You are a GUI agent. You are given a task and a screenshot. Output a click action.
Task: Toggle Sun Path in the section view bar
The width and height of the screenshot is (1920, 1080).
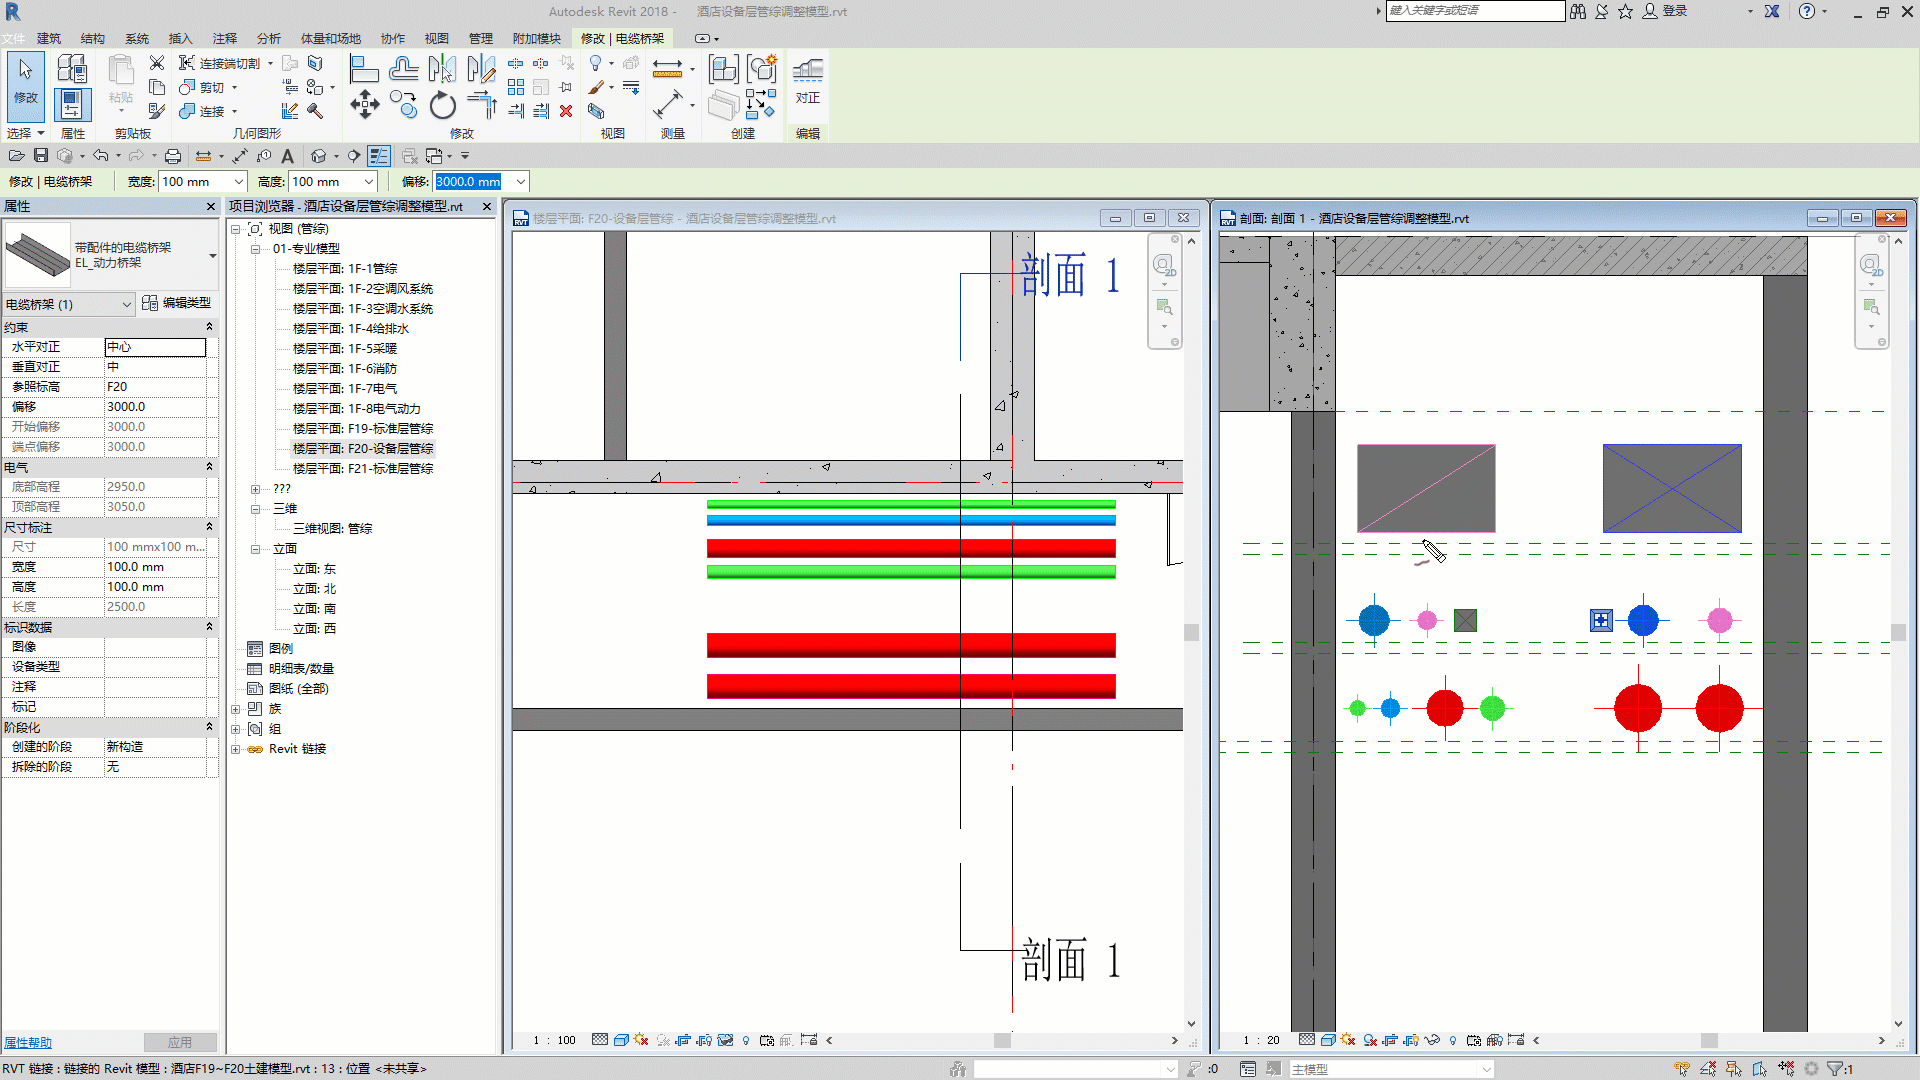pos(1347,1040)
